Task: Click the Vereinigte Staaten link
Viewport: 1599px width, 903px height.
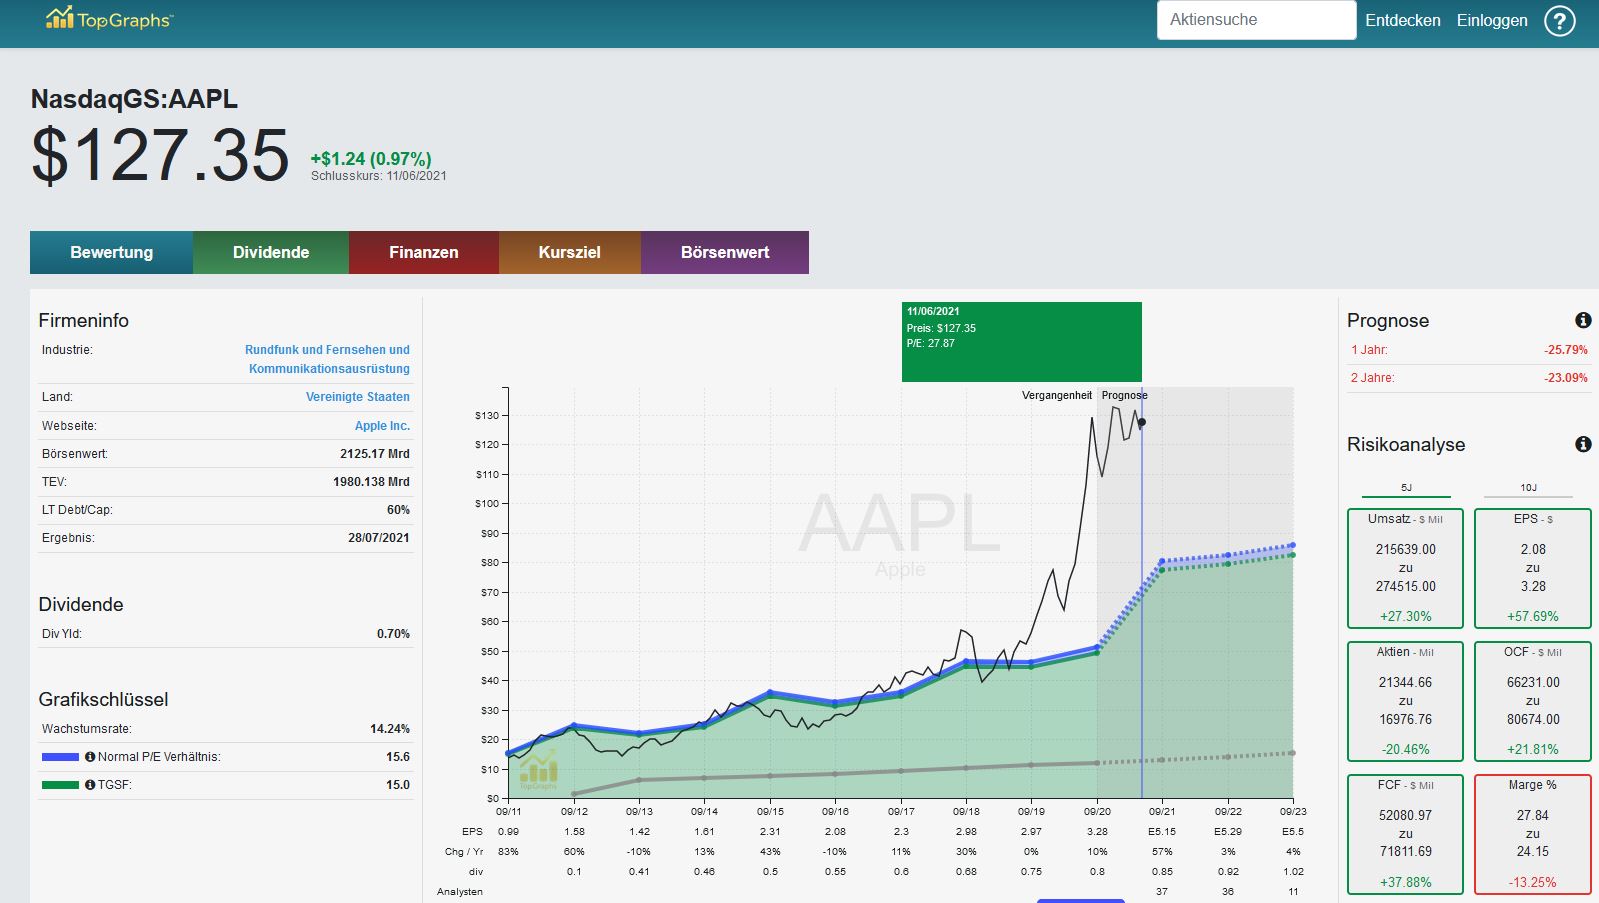Action: pos(358,397)
